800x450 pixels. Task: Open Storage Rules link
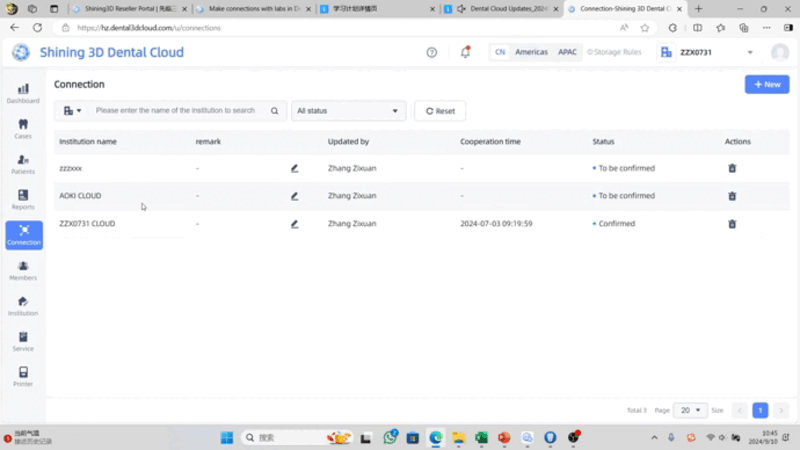pos(614,52)
